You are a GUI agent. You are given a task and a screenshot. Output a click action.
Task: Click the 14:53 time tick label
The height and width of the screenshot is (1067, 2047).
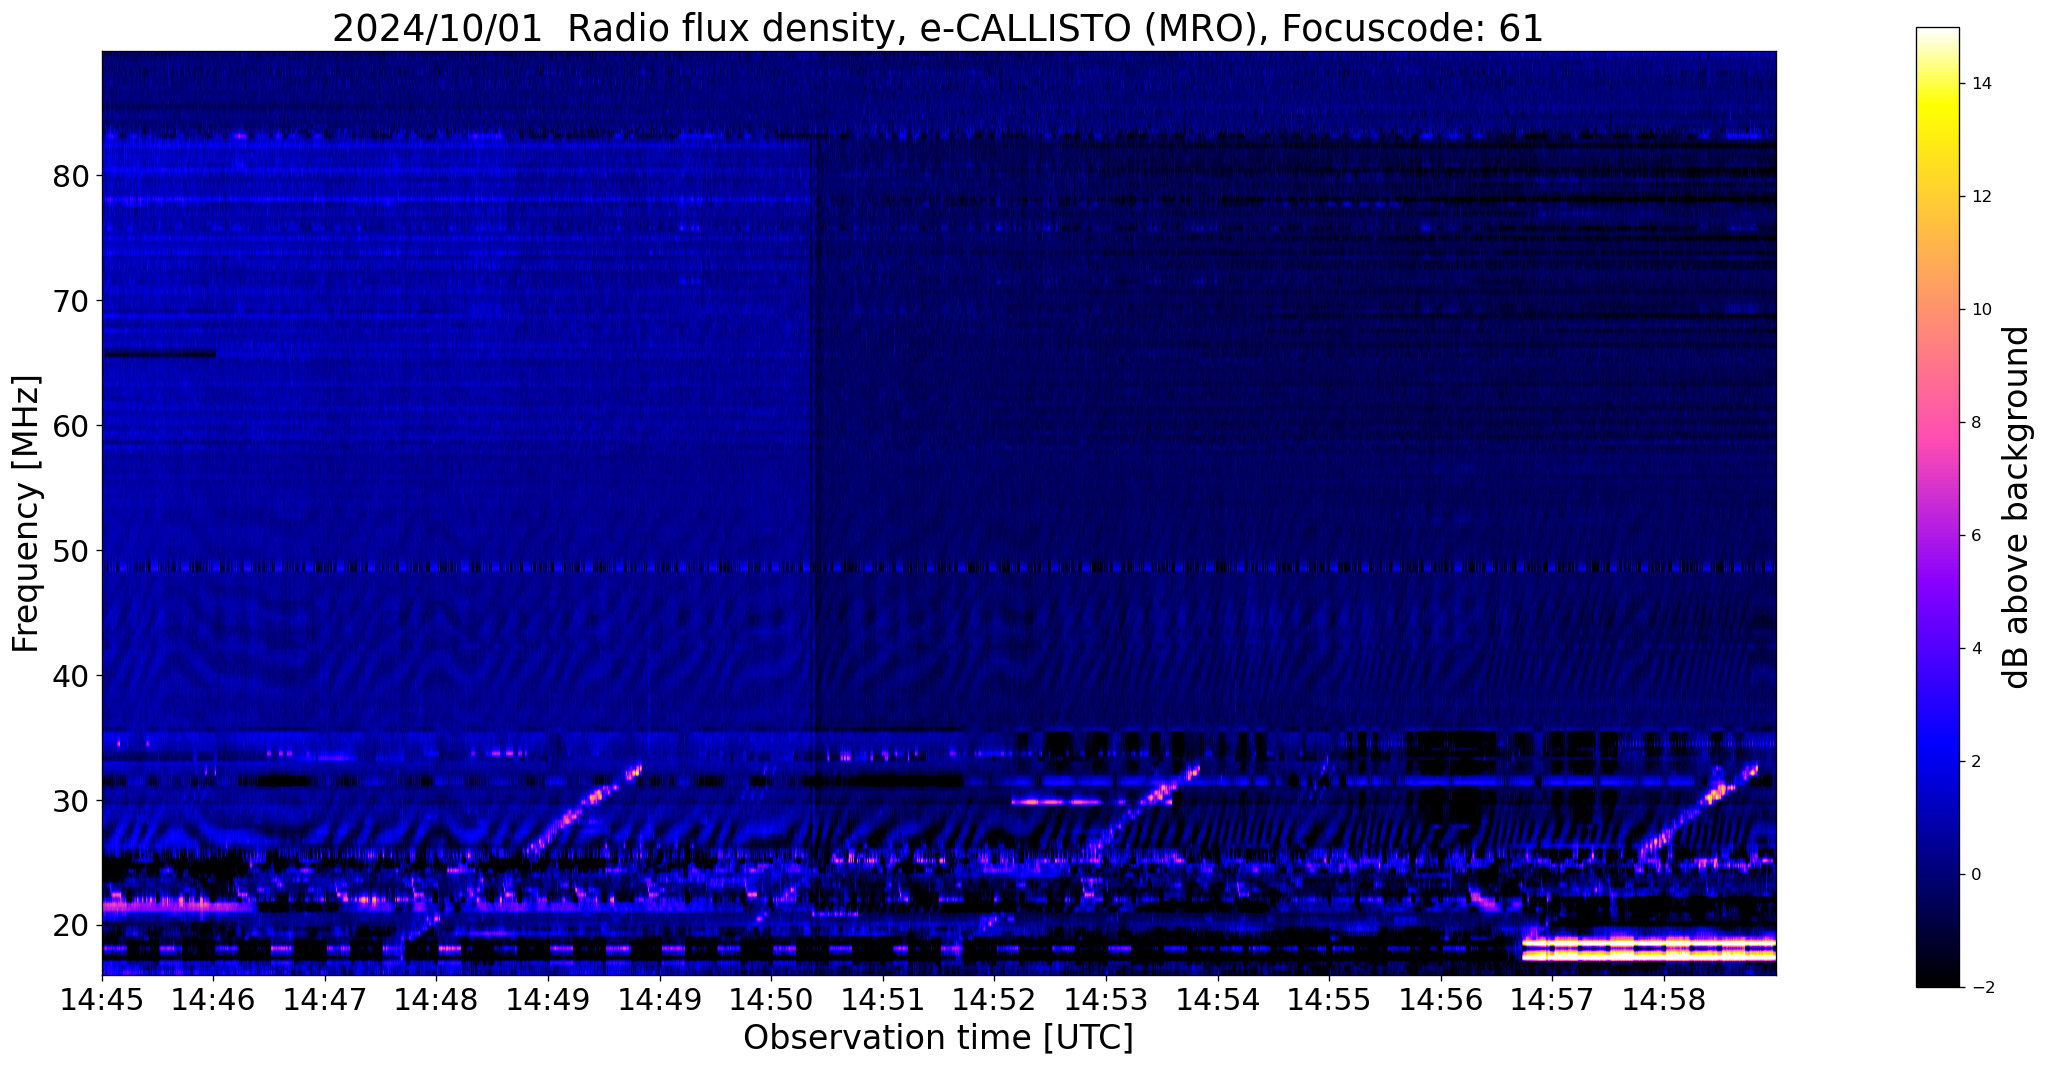click(1105, 998)
